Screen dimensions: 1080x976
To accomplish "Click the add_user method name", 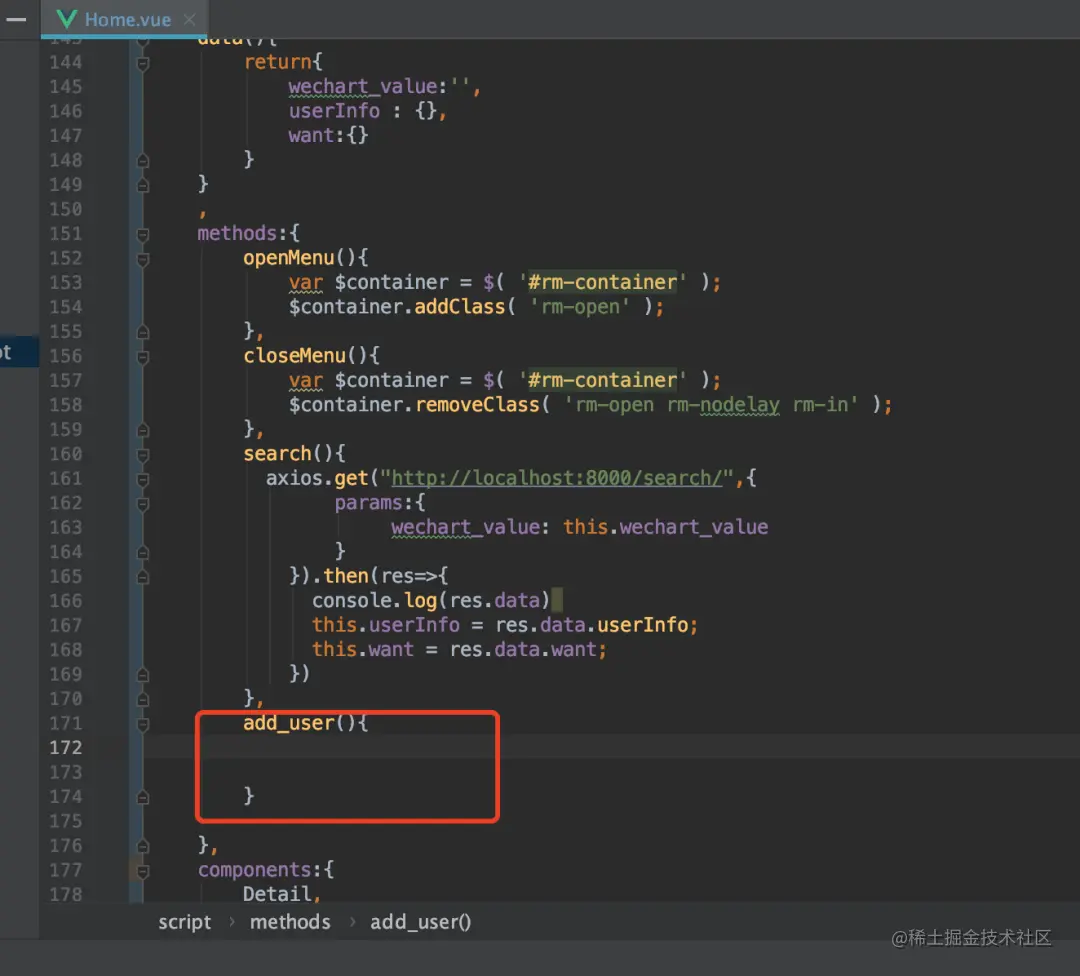I will pyautogui.click(x=289, y=723).
